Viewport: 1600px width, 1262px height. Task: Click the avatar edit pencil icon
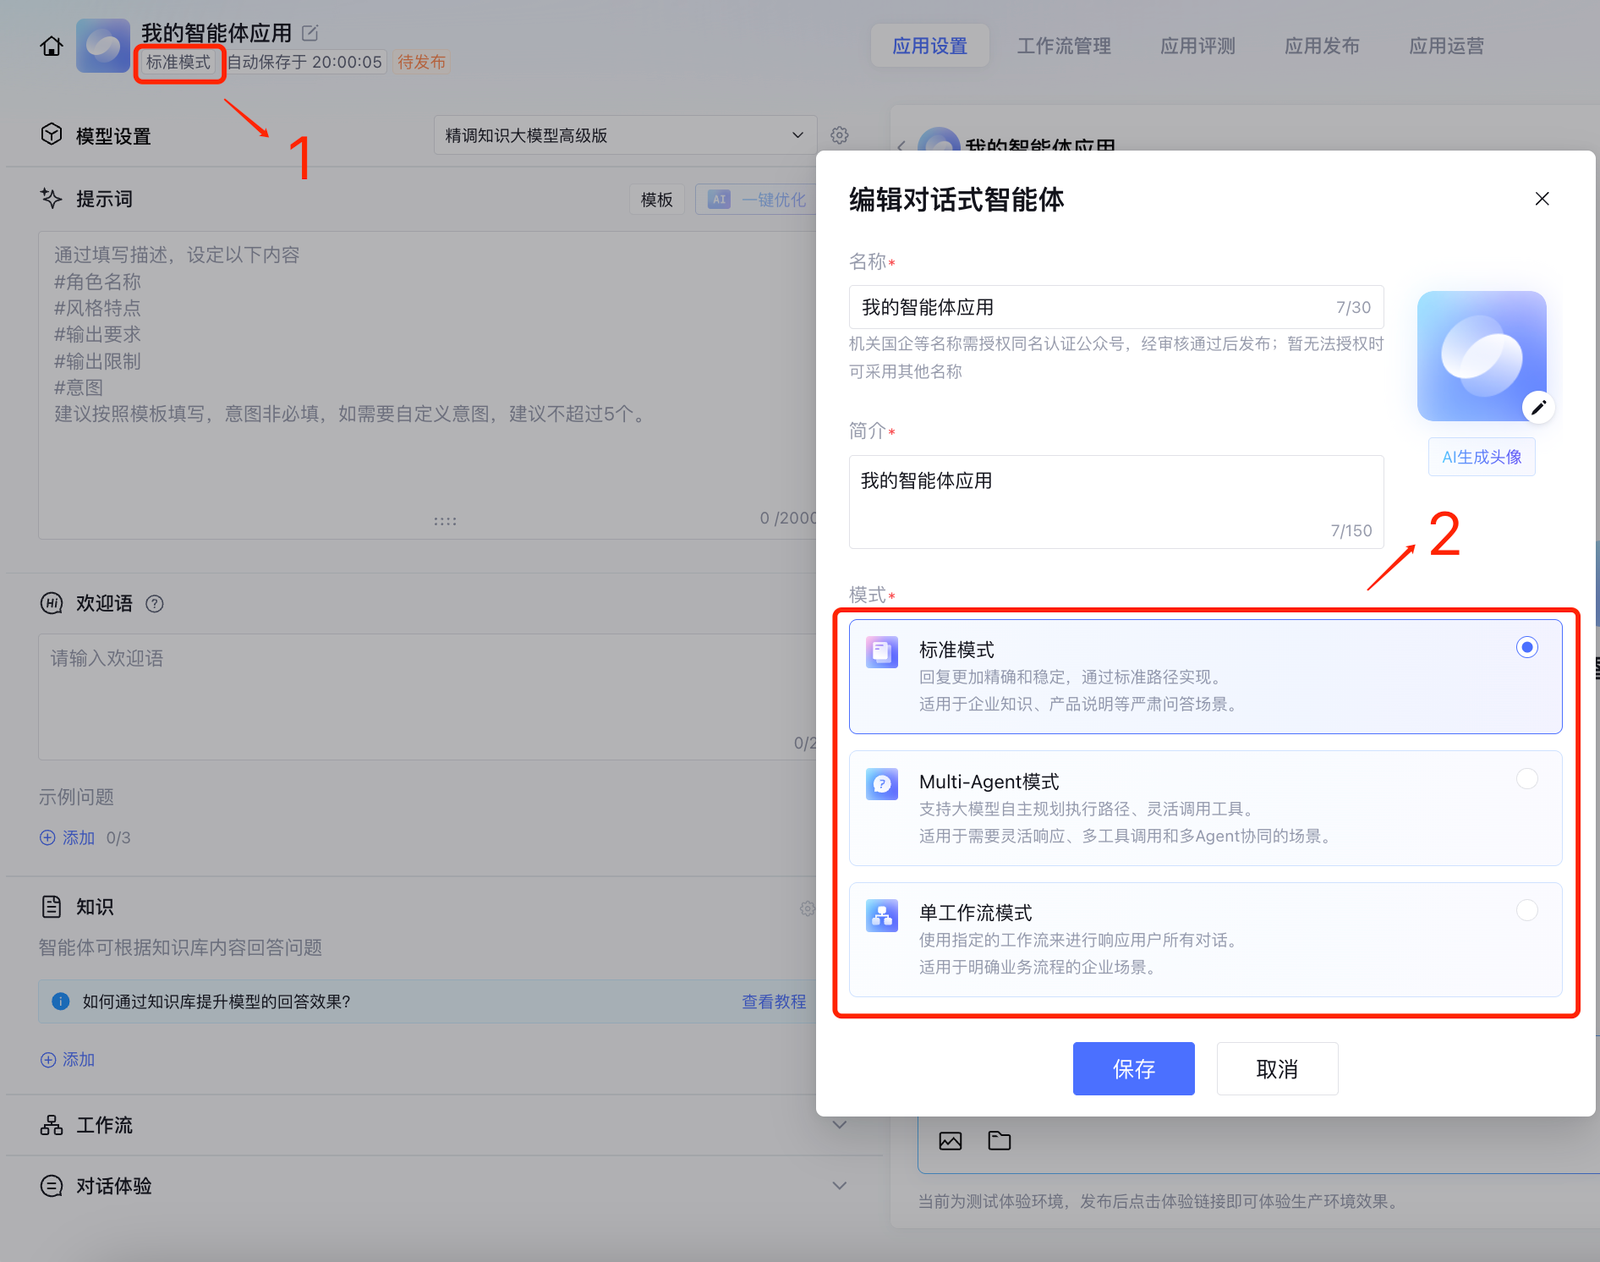pos(1538,407)
